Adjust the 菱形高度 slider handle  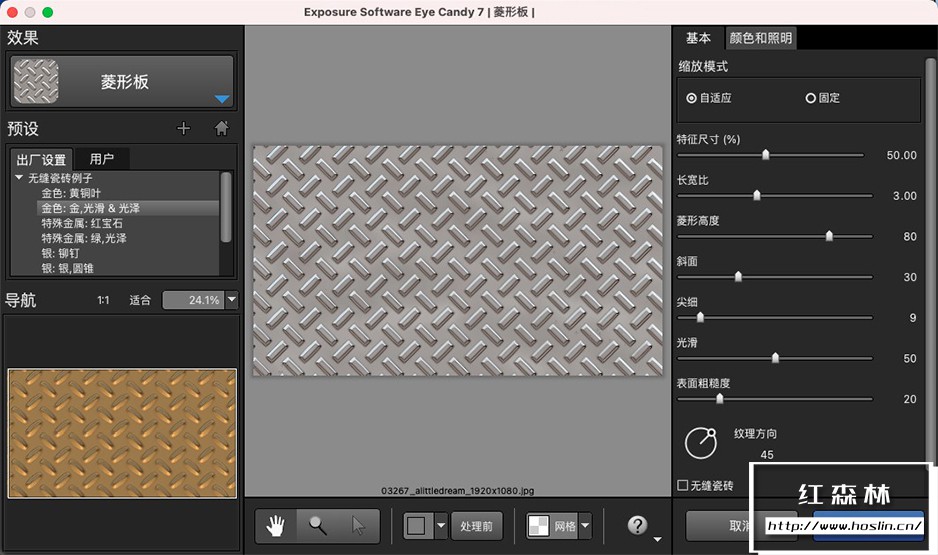pyautogui.click(x=829, y=236)
